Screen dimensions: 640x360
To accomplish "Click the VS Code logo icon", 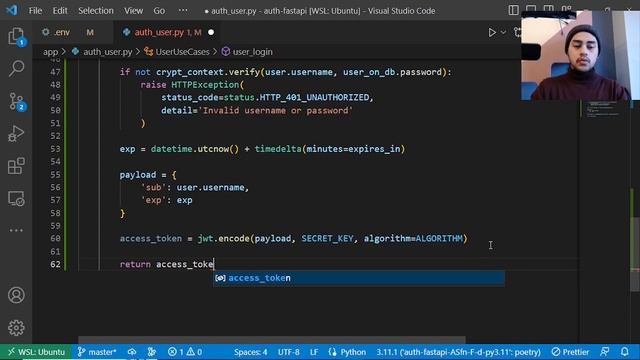I will click(11, 10).
